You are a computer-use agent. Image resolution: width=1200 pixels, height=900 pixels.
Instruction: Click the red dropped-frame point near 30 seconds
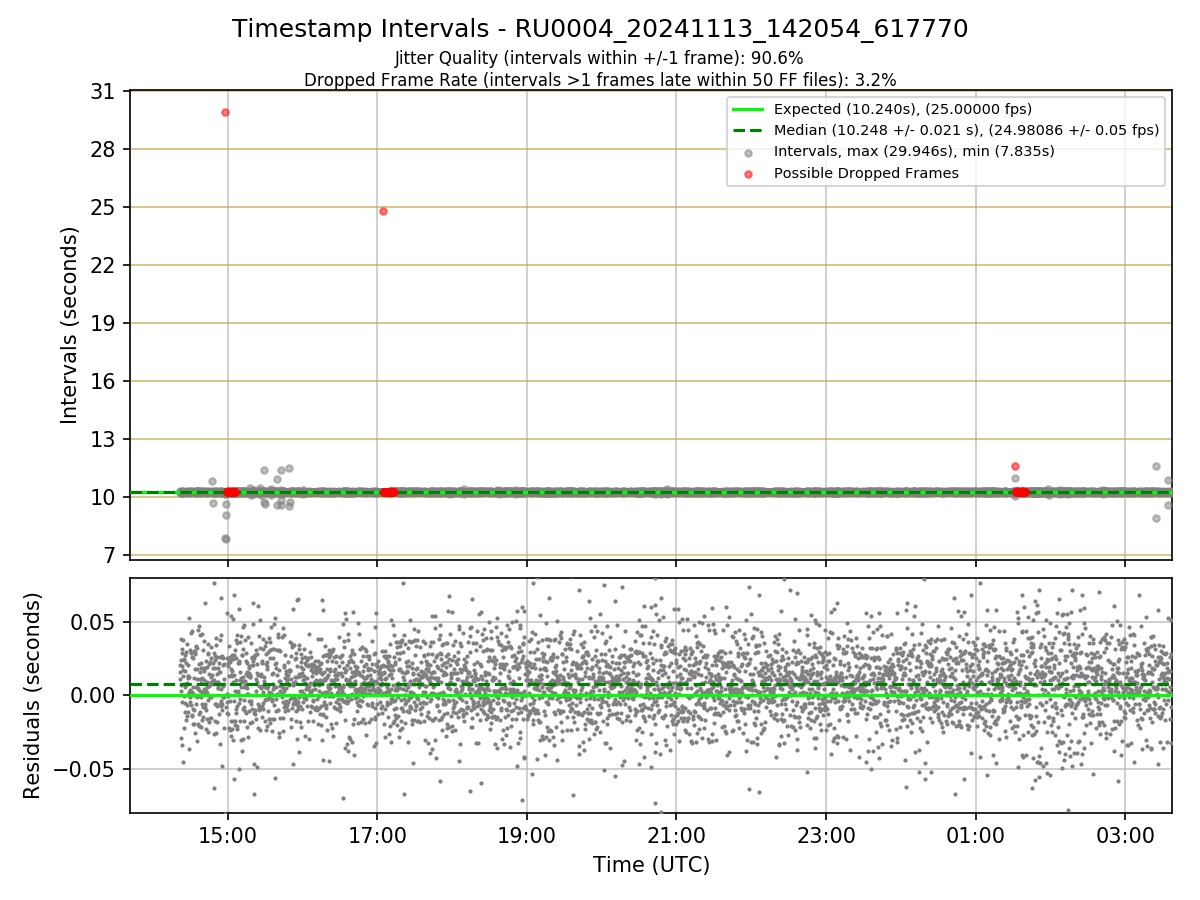(225, 112)
